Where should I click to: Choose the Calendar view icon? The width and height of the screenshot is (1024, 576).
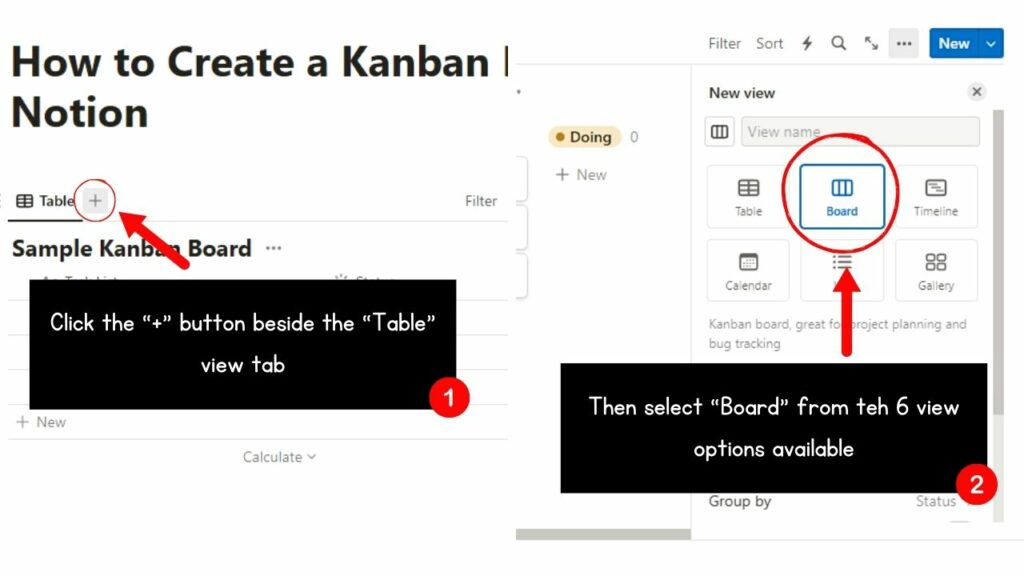[x=747, y=270]
